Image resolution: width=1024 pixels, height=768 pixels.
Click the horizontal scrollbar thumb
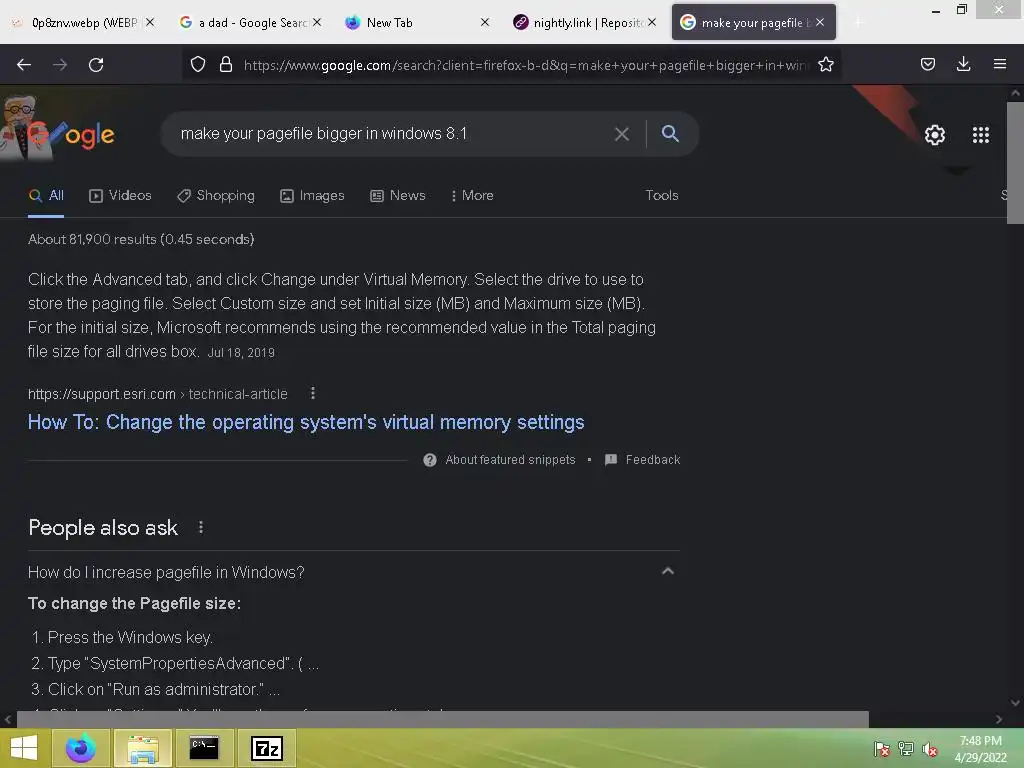pos(443,719)
